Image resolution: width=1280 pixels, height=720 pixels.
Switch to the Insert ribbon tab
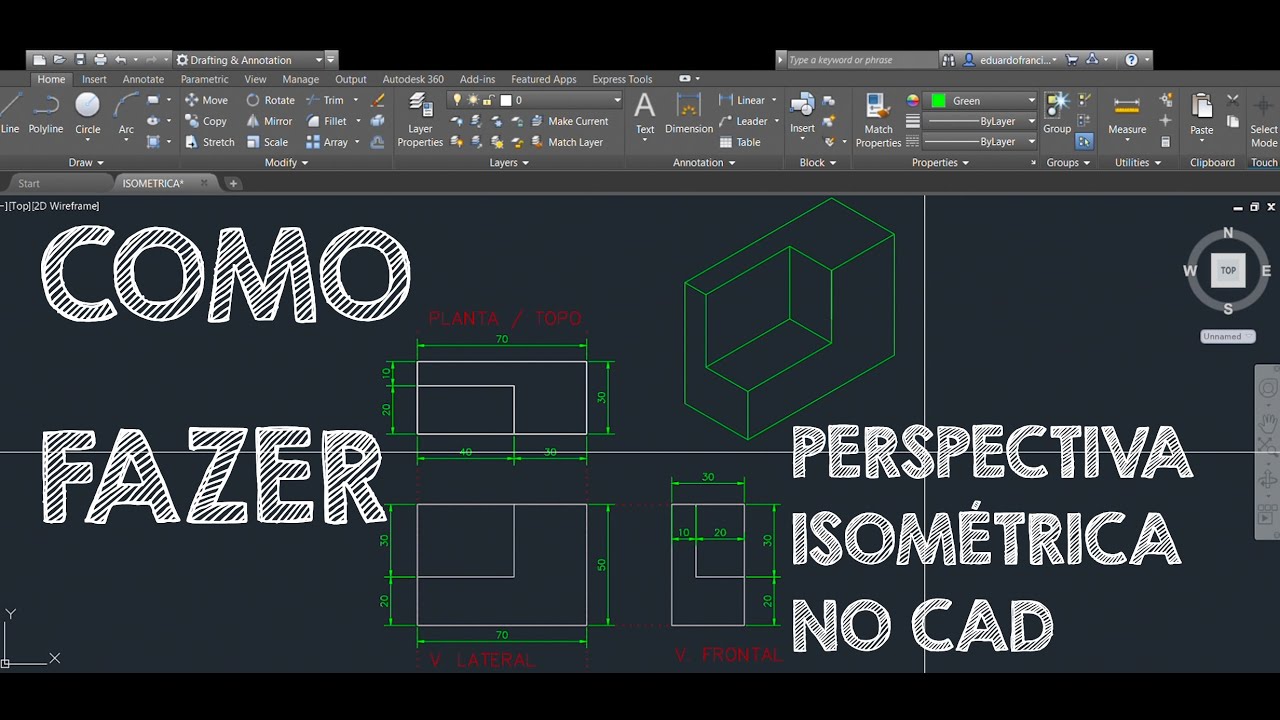click(94, 79)
